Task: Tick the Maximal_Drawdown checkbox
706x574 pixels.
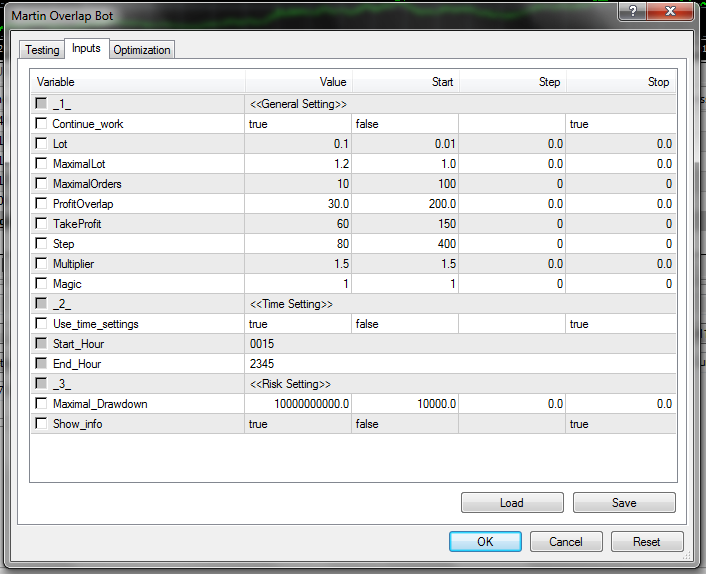Action: coord(41,403)
